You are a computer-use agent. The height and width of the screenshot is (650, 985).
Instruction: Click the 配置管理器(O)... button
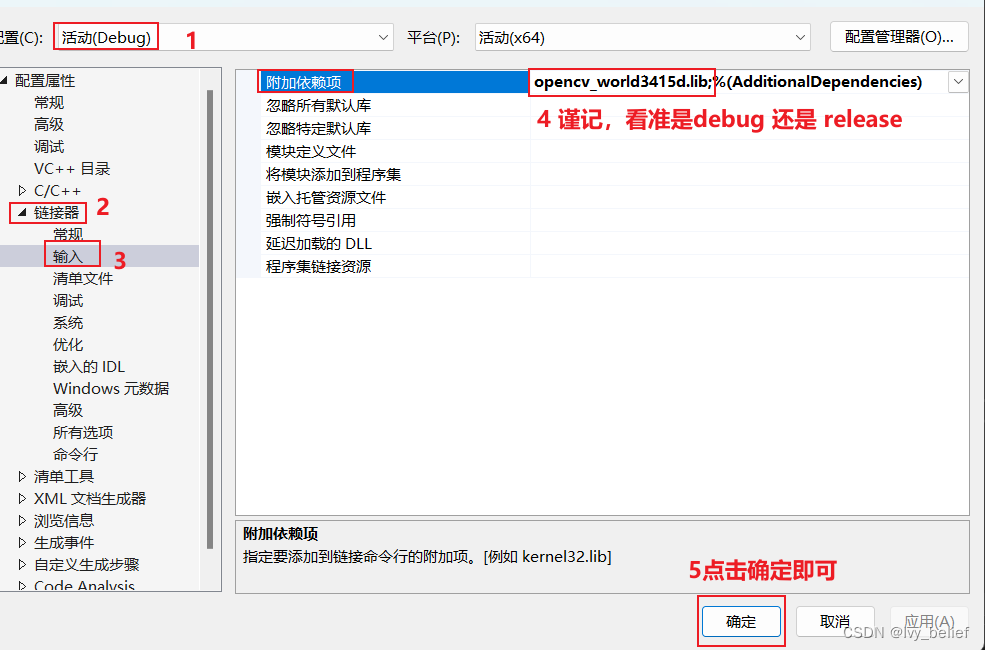[x=899, y=37]
